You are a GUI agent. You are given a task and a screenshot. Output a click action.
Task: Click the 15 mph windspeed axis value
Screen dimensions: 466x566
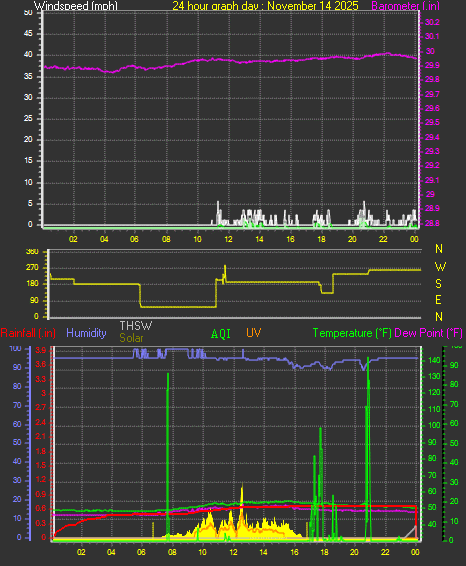(x=28, y=161)
